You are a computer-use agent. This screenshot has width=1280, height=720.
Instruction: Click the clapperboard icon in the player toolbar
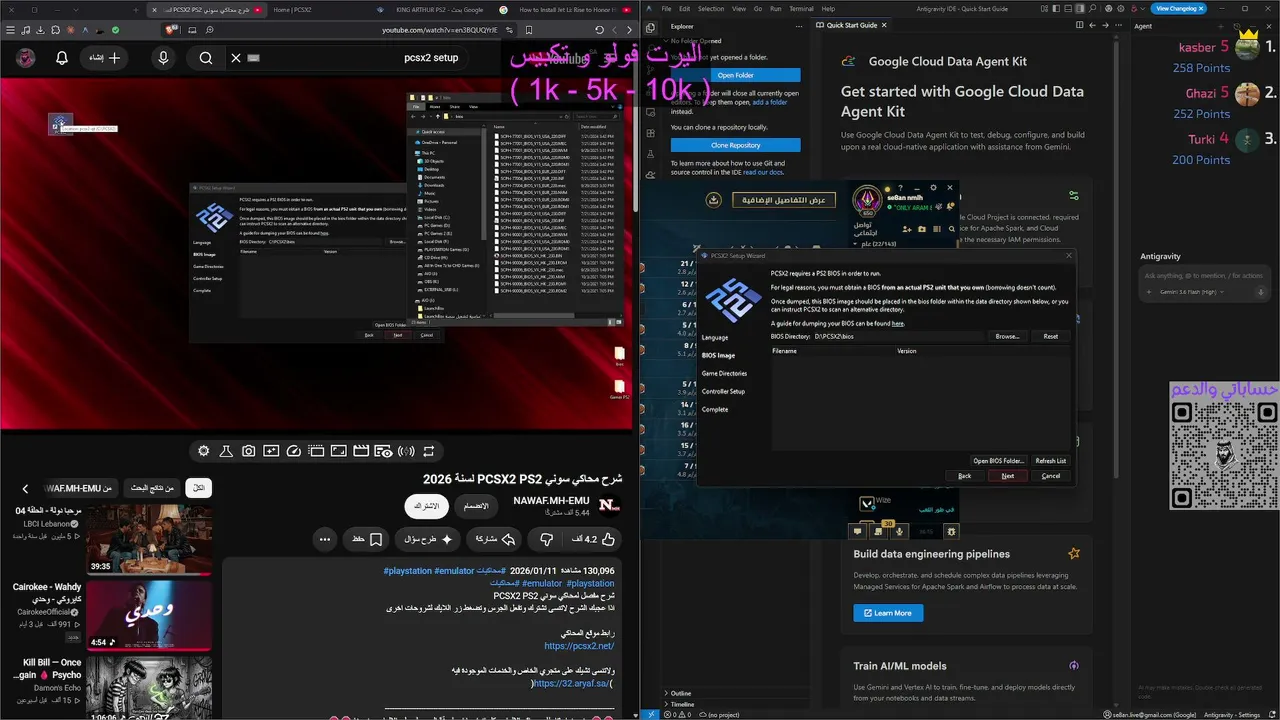click(x=361, y=451)
